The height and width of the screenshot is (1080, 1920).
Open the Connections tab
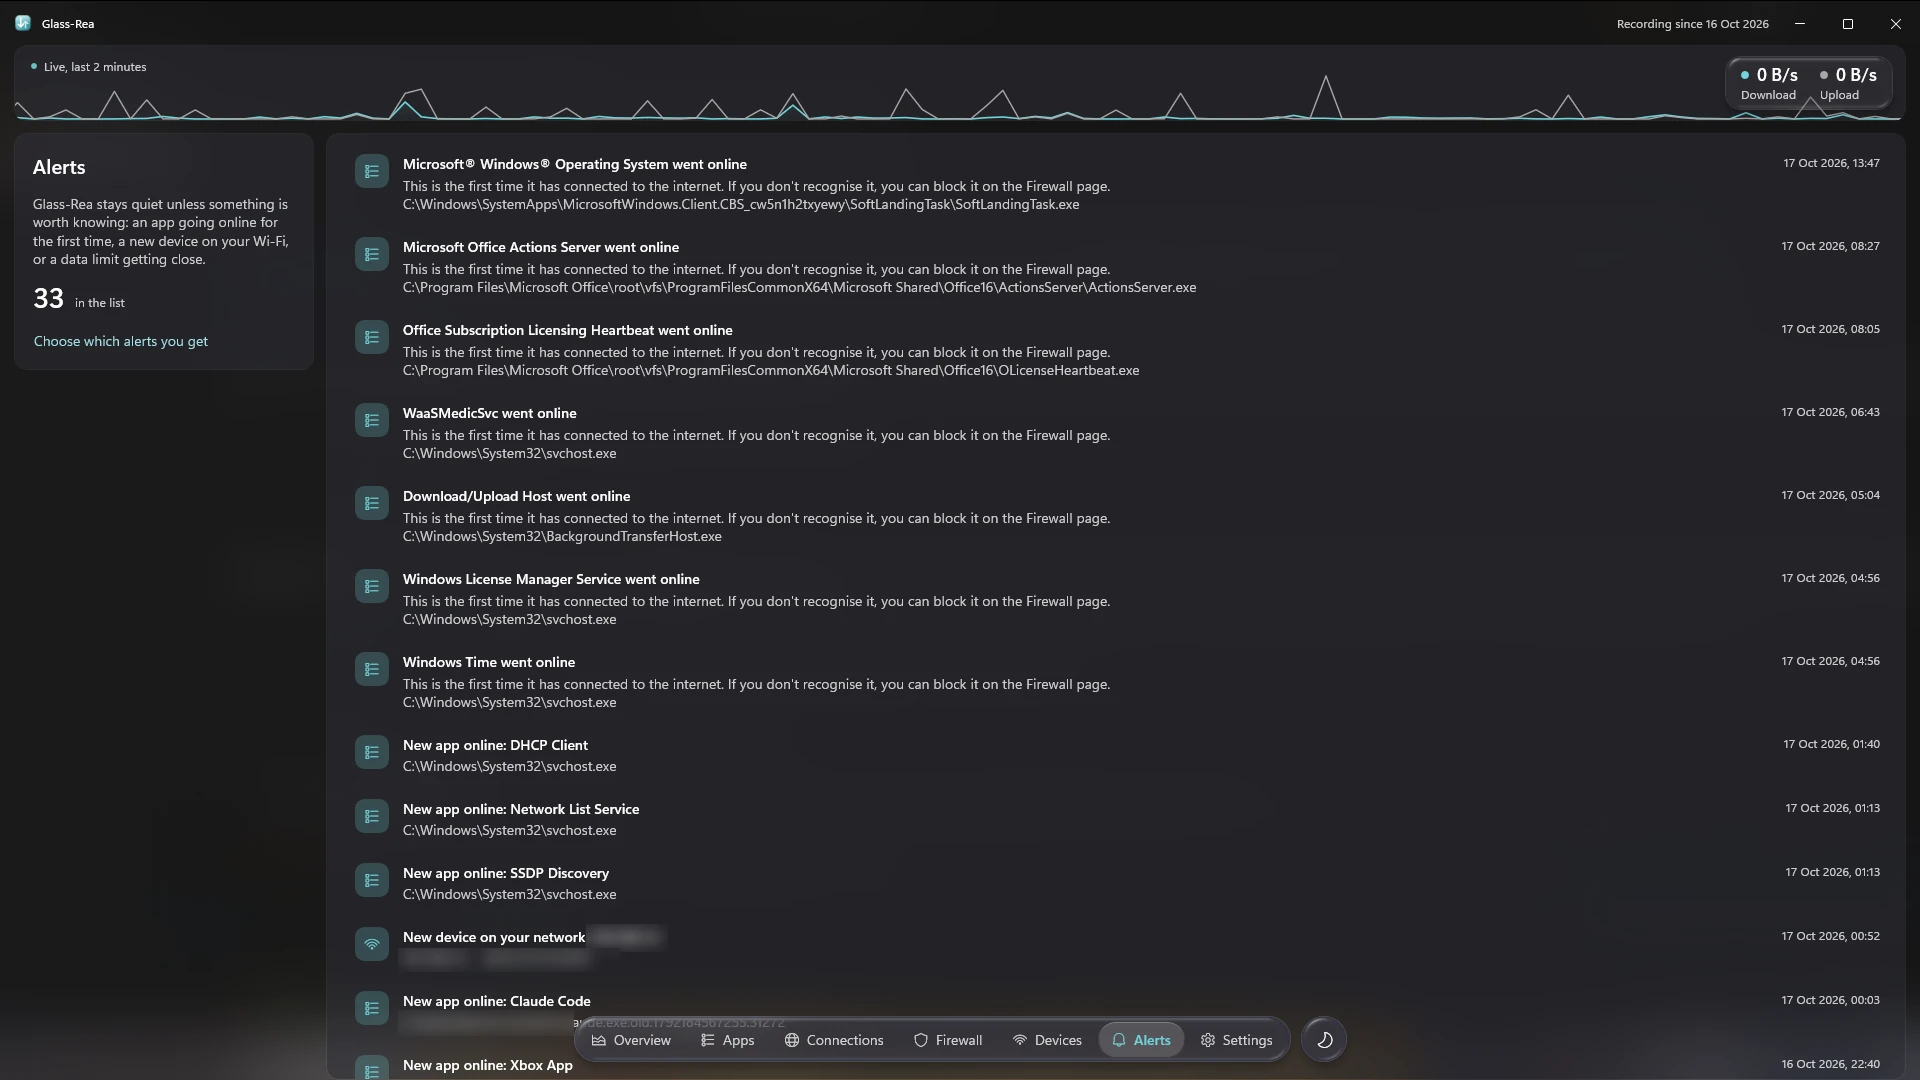(834, 1040)
